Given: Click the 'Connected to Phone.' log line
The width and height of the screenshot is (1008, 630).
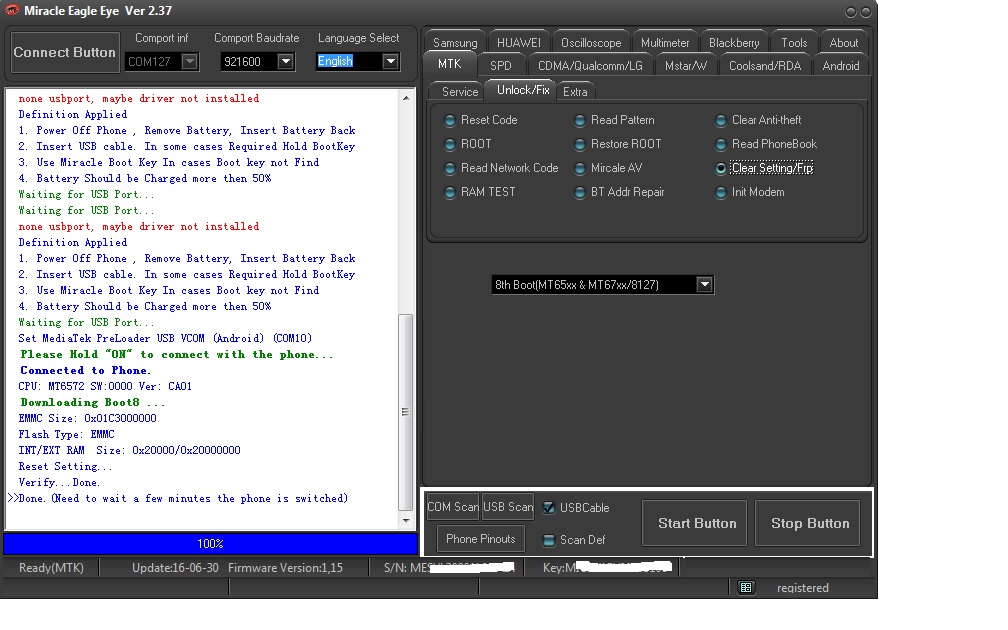Looking at the screenshot, I should pyautogui.click(x=86, y=370).
